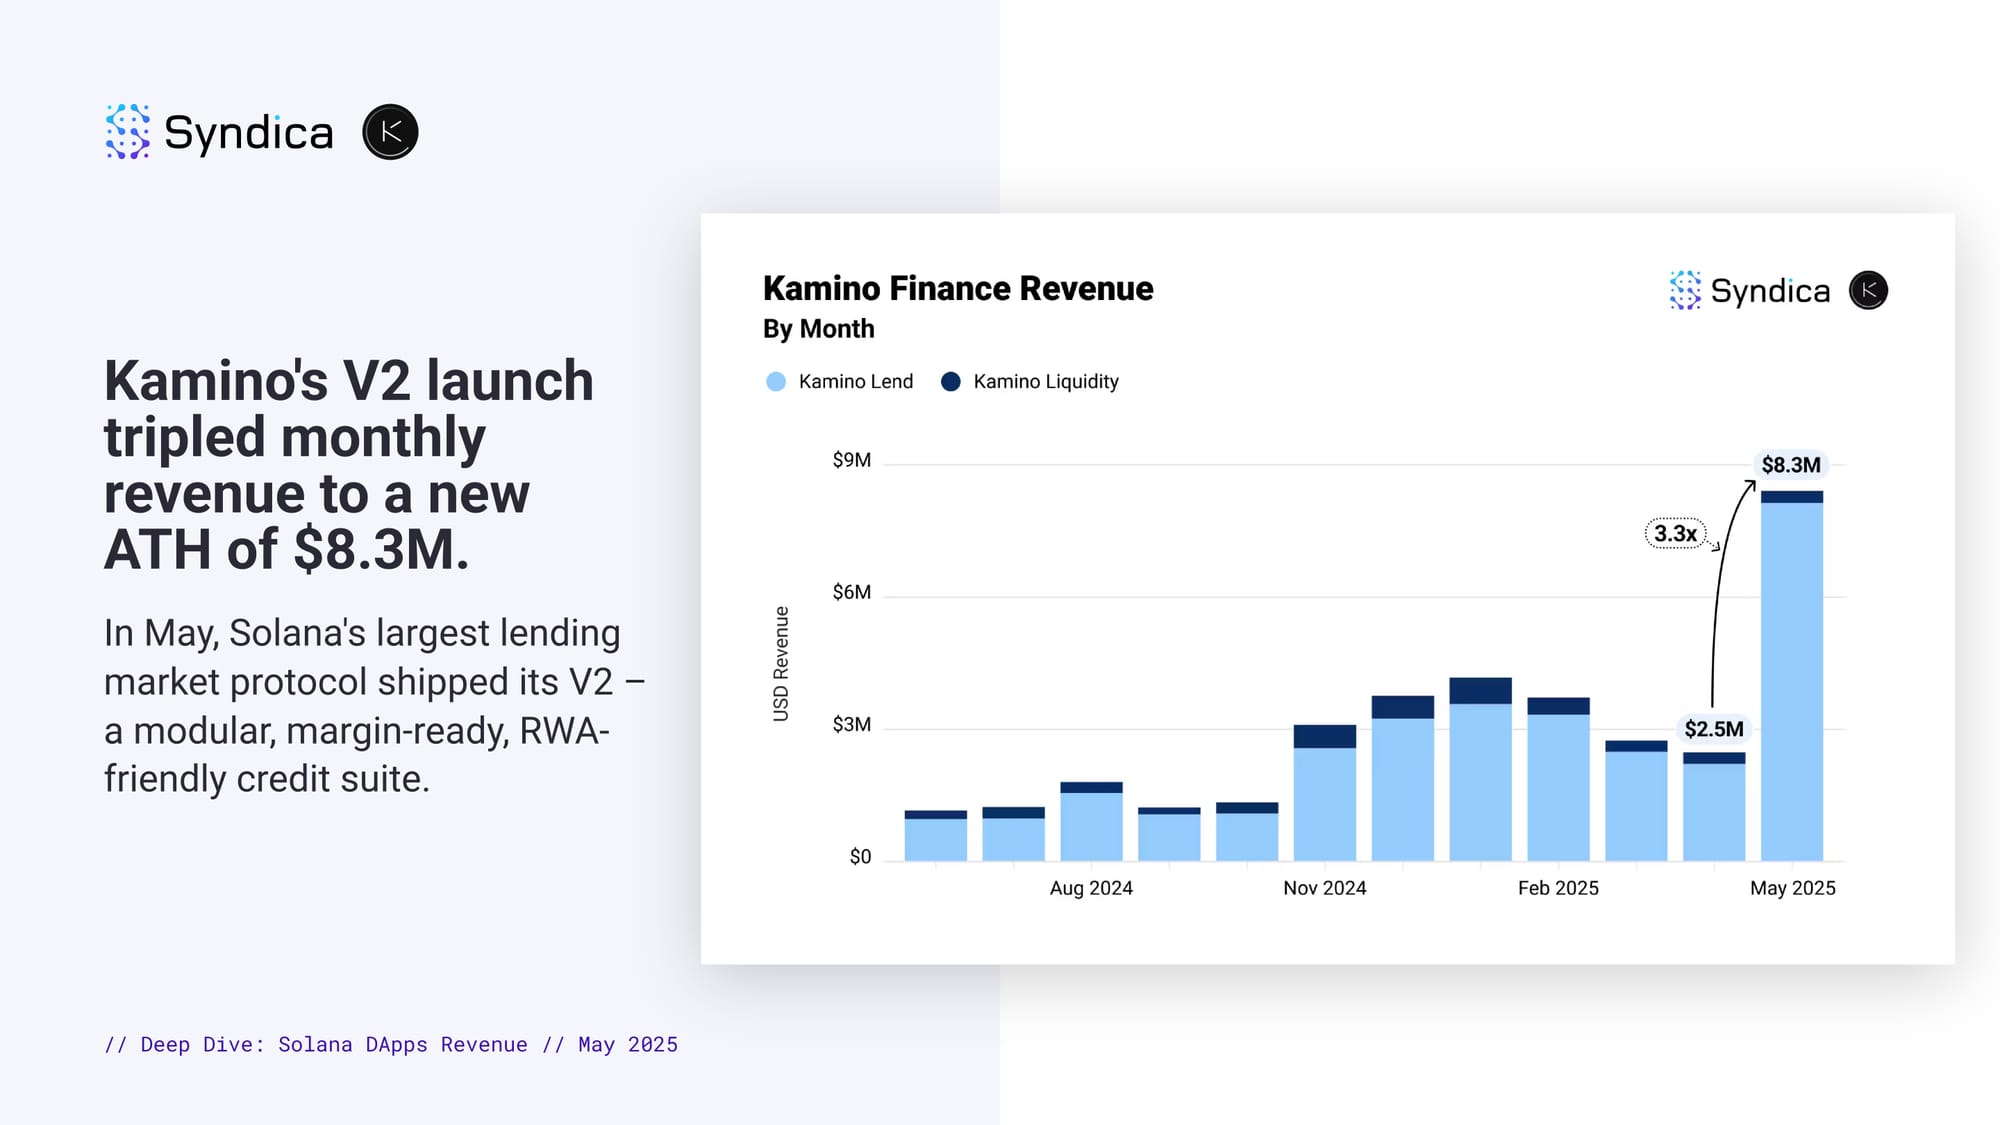Viewport: 2000px width, 1125px height.
Task: Click the 'Aug 2024' x-axis label
Action: click(1091, 888)
